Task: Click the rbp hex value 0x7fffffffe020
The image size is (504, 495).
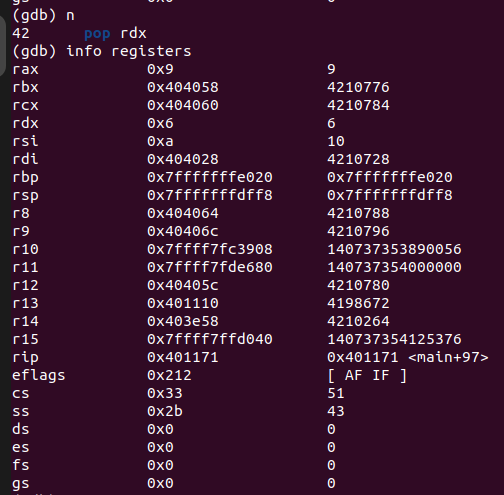Action: 210,177
